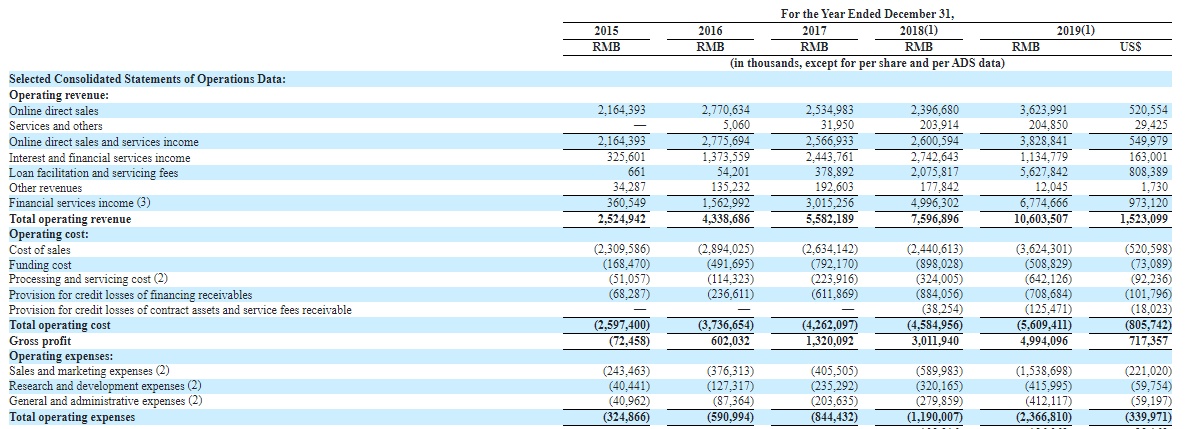Viewport: 1189px width, 429px height.
Task: Select the "Funding cost" row label
Action: [40, 265]
